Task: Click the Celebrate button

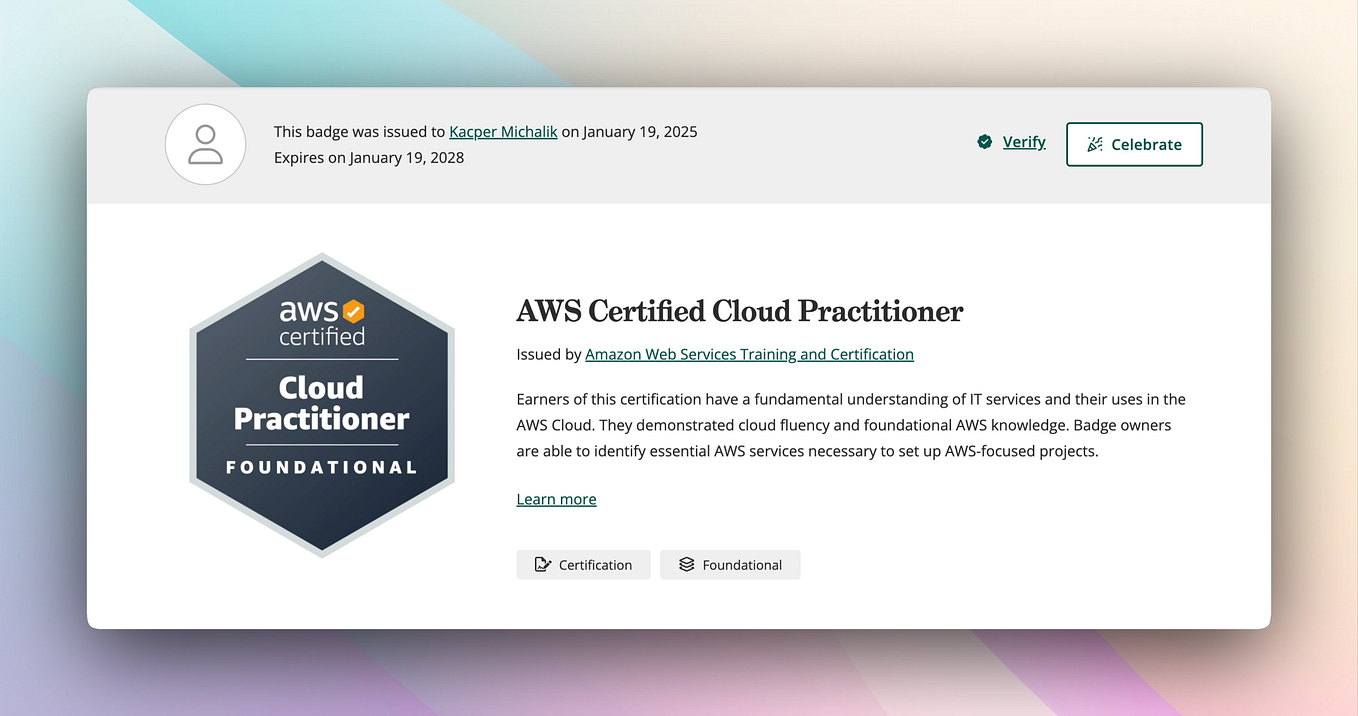Action: (1134, 144)
